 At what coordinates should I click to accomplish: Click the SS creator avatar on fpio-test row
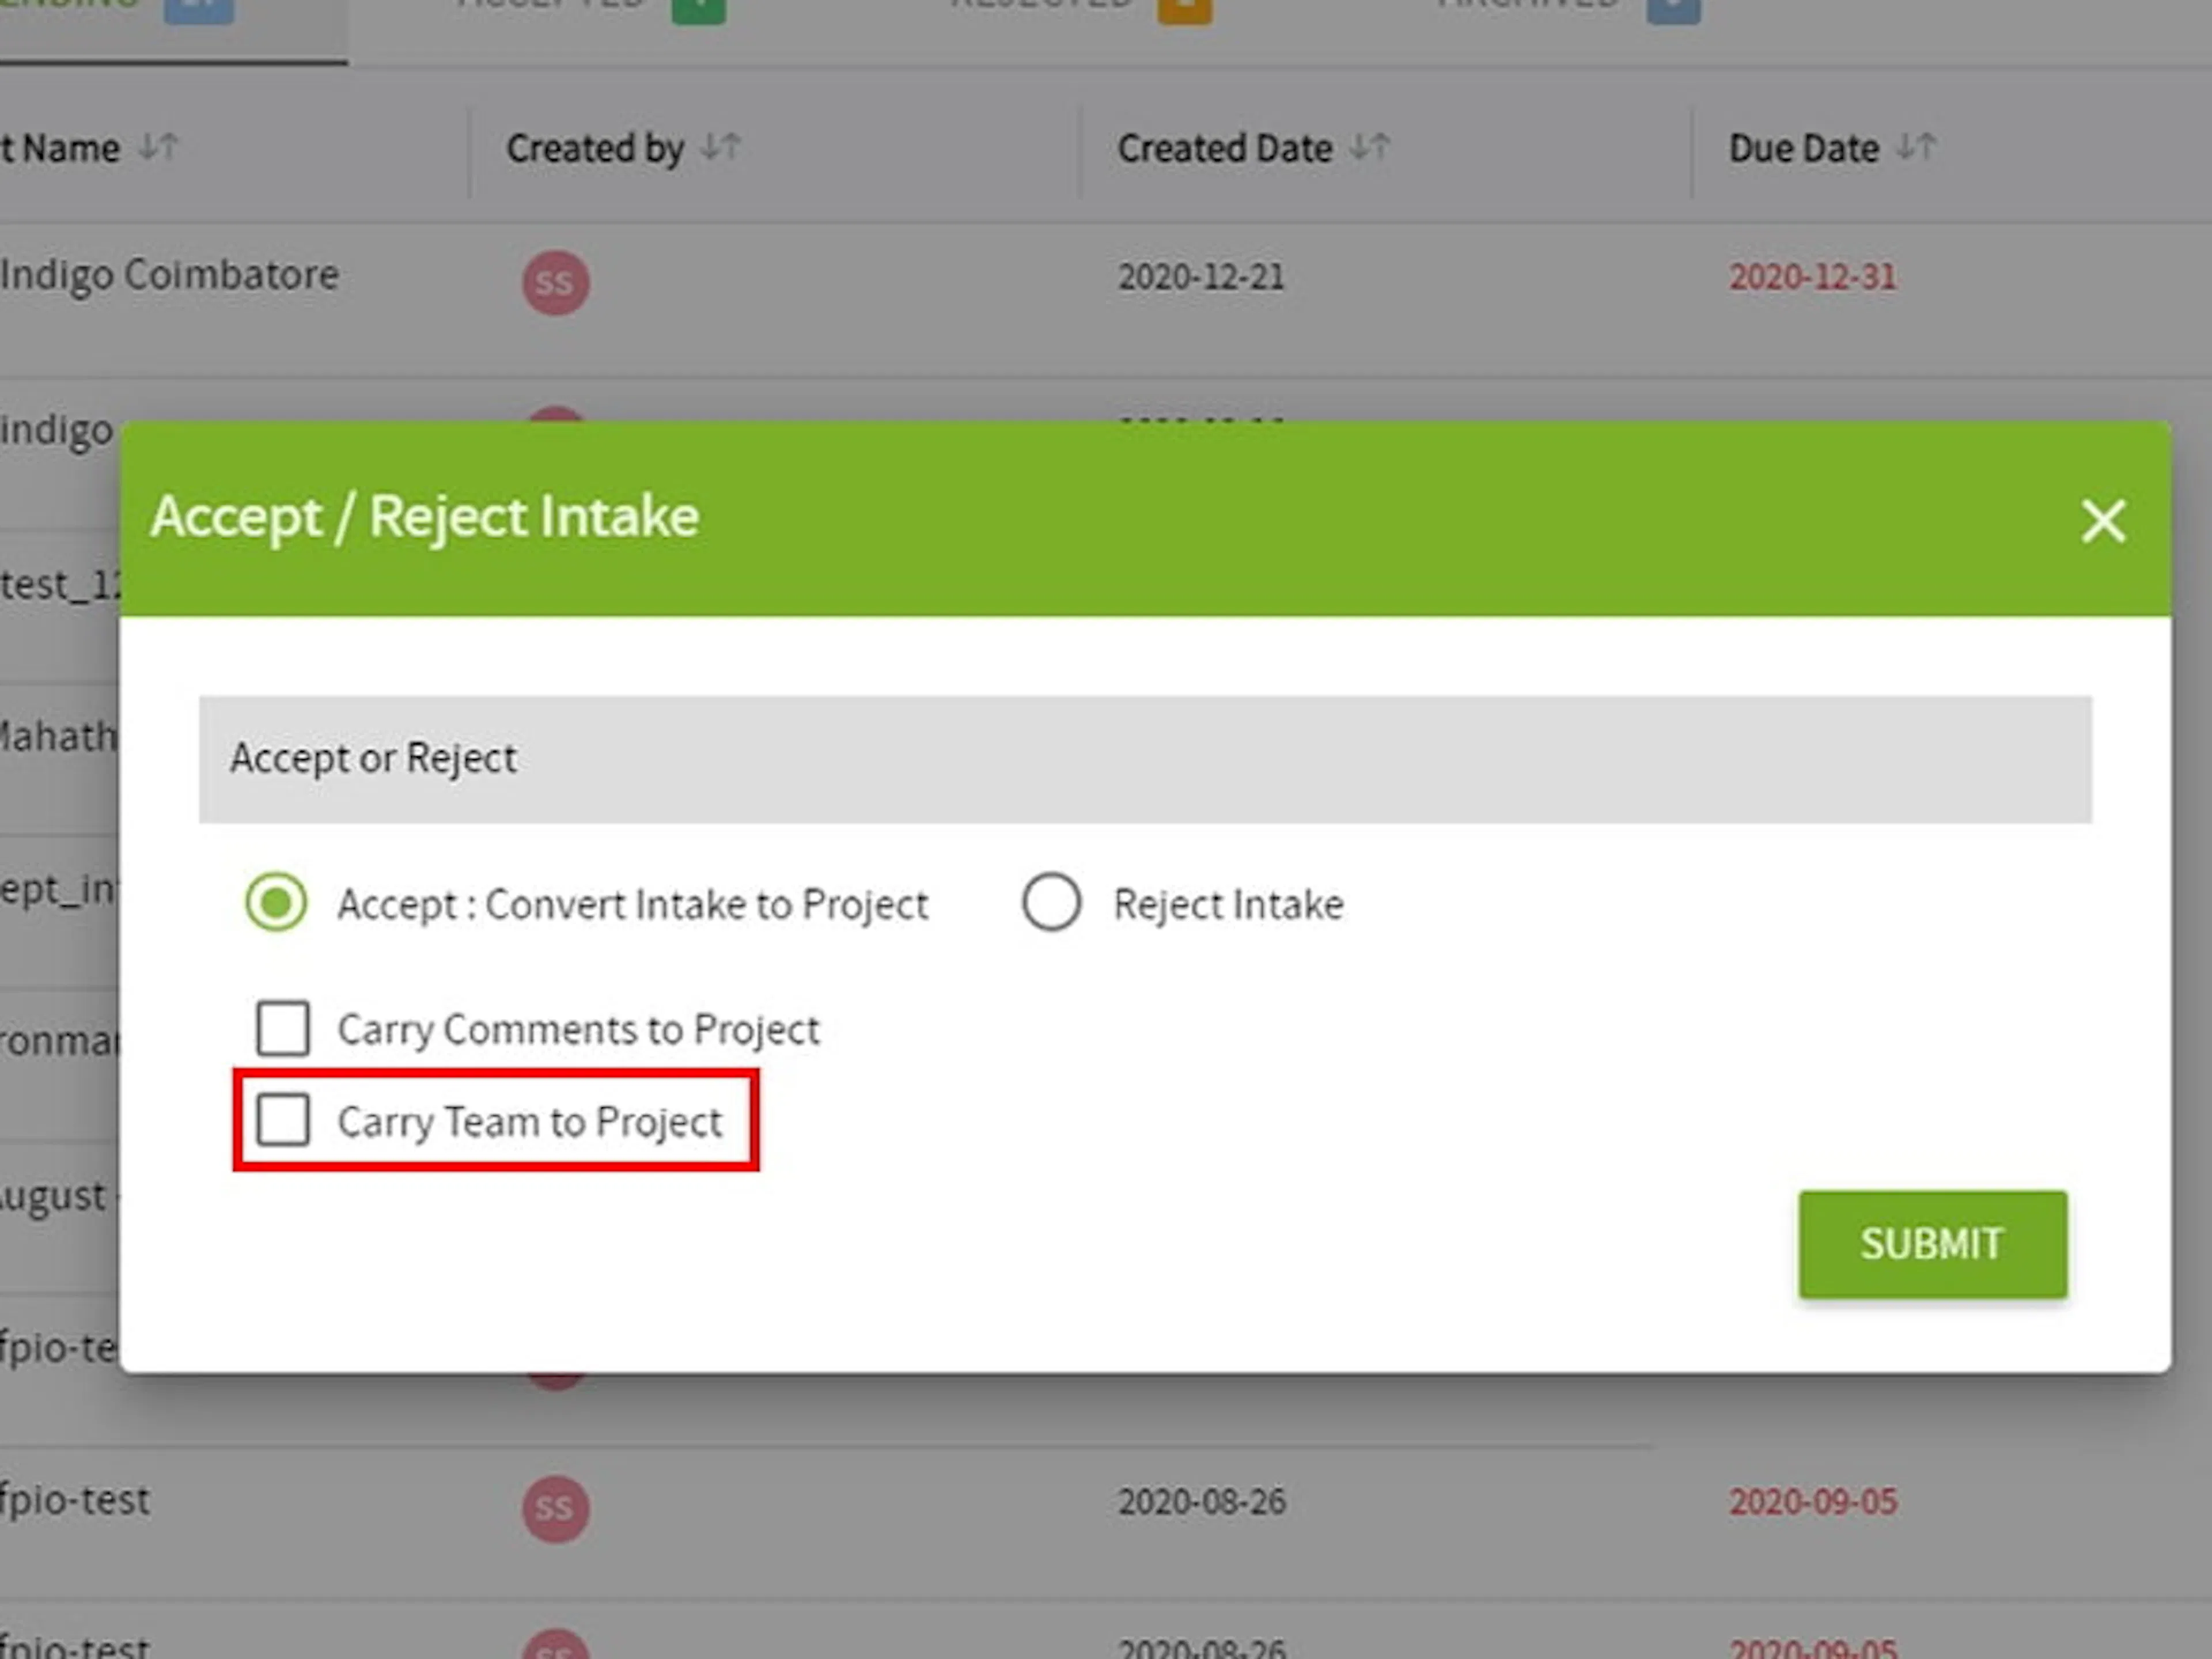[556, 1508]
